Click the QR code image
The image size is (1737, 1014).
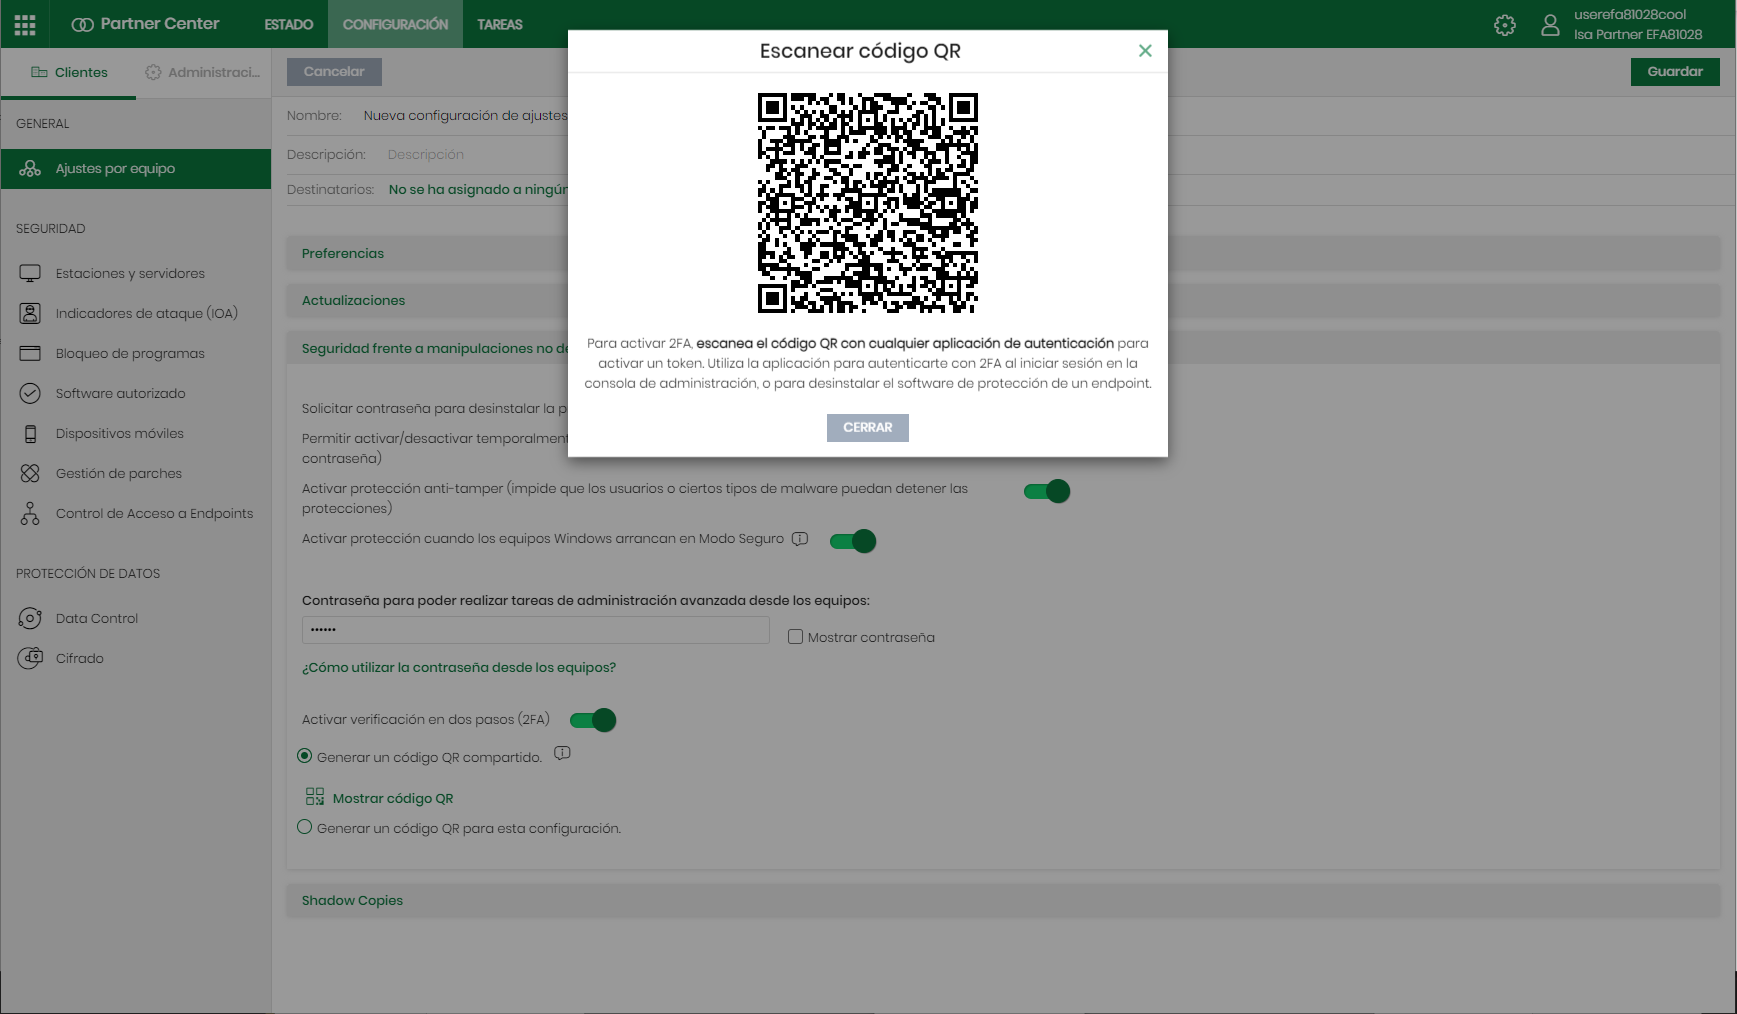[x=868, y=203]
